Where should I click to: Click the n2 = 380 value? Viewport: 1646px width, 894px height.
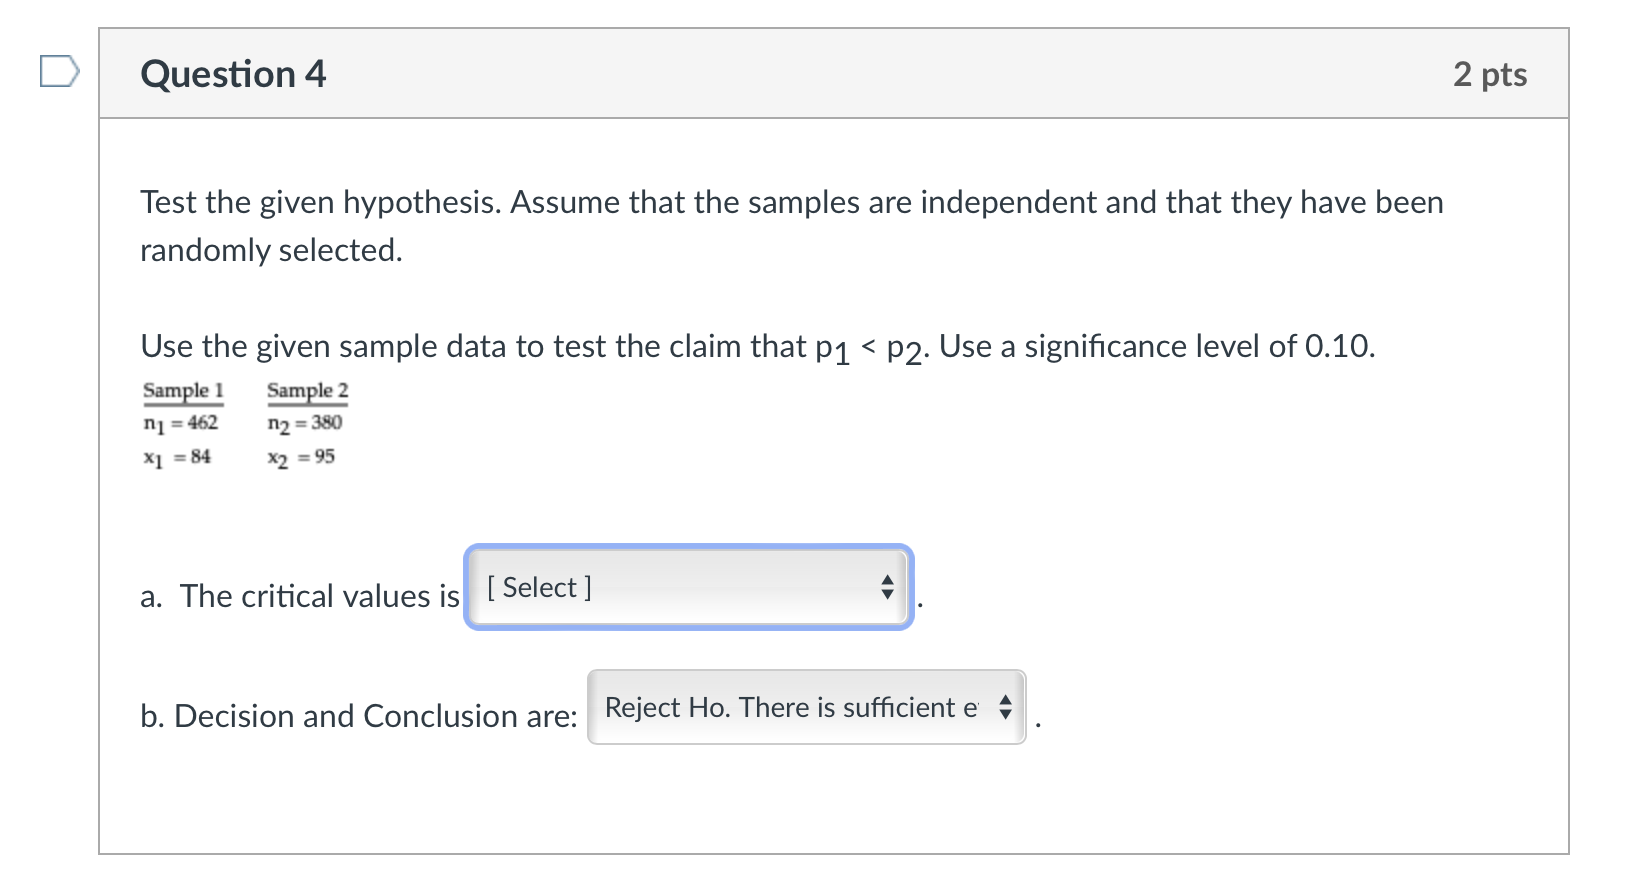[305, 423]
